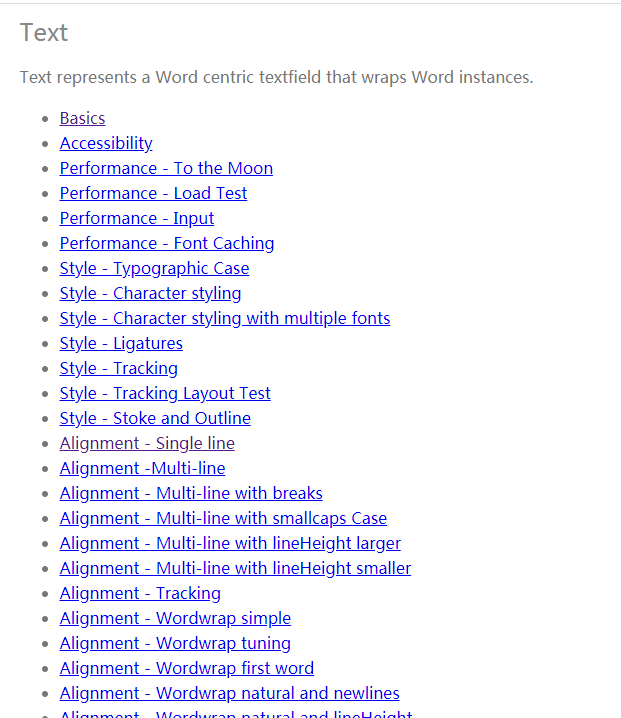Image resolution: width=621 pixels, height=718 pixels.
Task: Open Style - Character styling link
Action: [x=150, y=294]
